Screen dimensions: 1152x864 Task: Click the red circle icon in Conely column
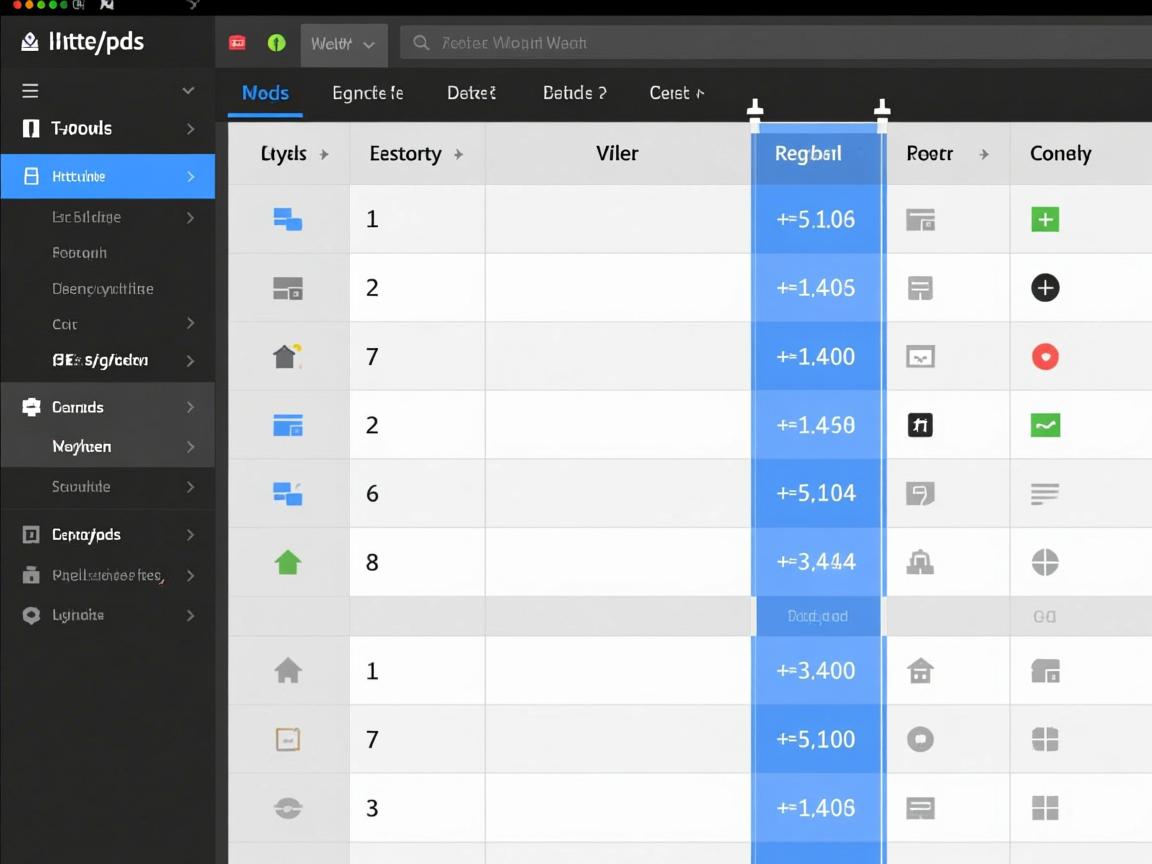[1045, 357]
